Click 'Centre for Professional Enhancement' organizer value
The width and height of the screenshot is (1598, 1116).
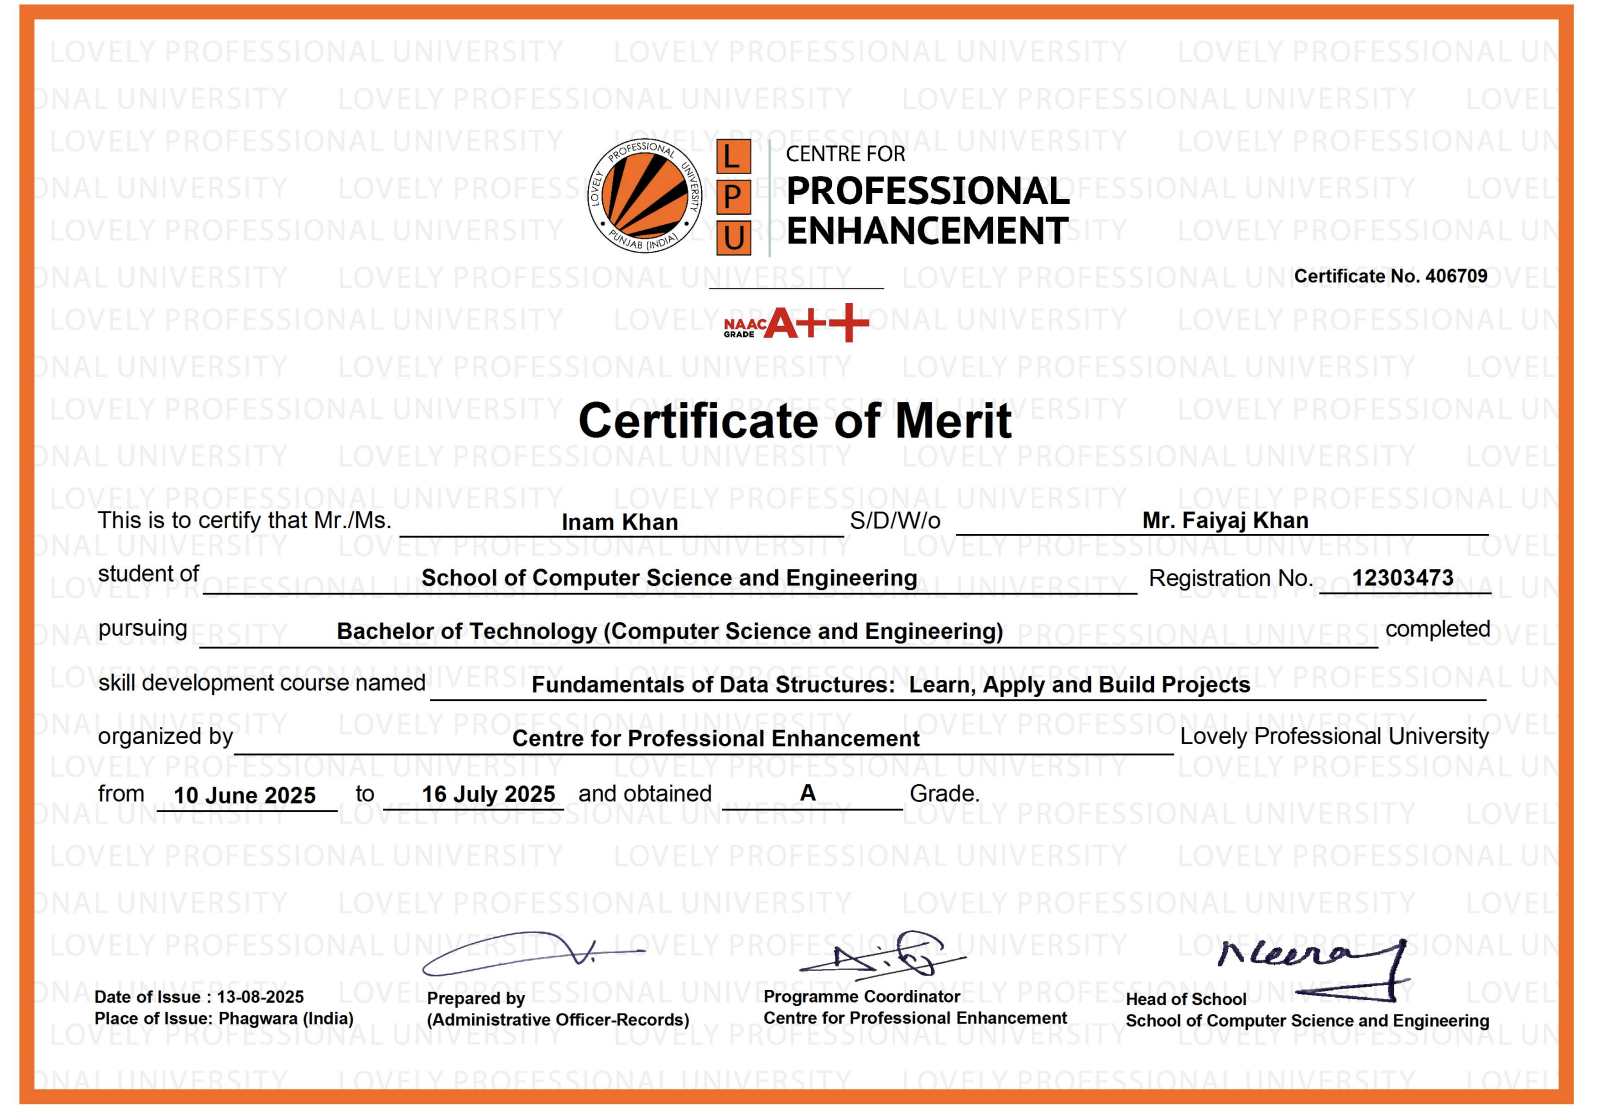pyautogui.click(x=716, y=739)
